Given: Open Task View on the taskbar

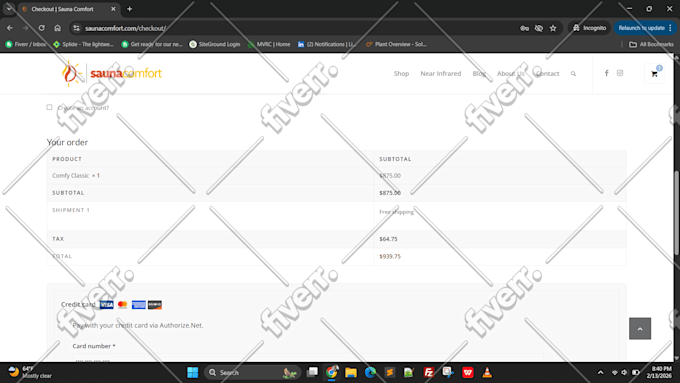Looking at the screenshot, I should click(312, 373).
